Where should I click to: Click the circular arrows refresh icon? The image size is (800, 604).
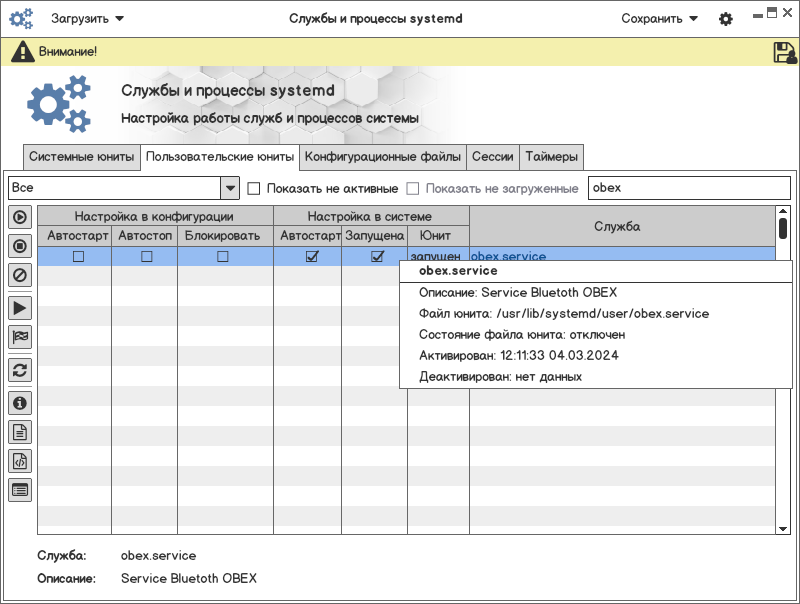pyautogui.click(x=20, y=370)
